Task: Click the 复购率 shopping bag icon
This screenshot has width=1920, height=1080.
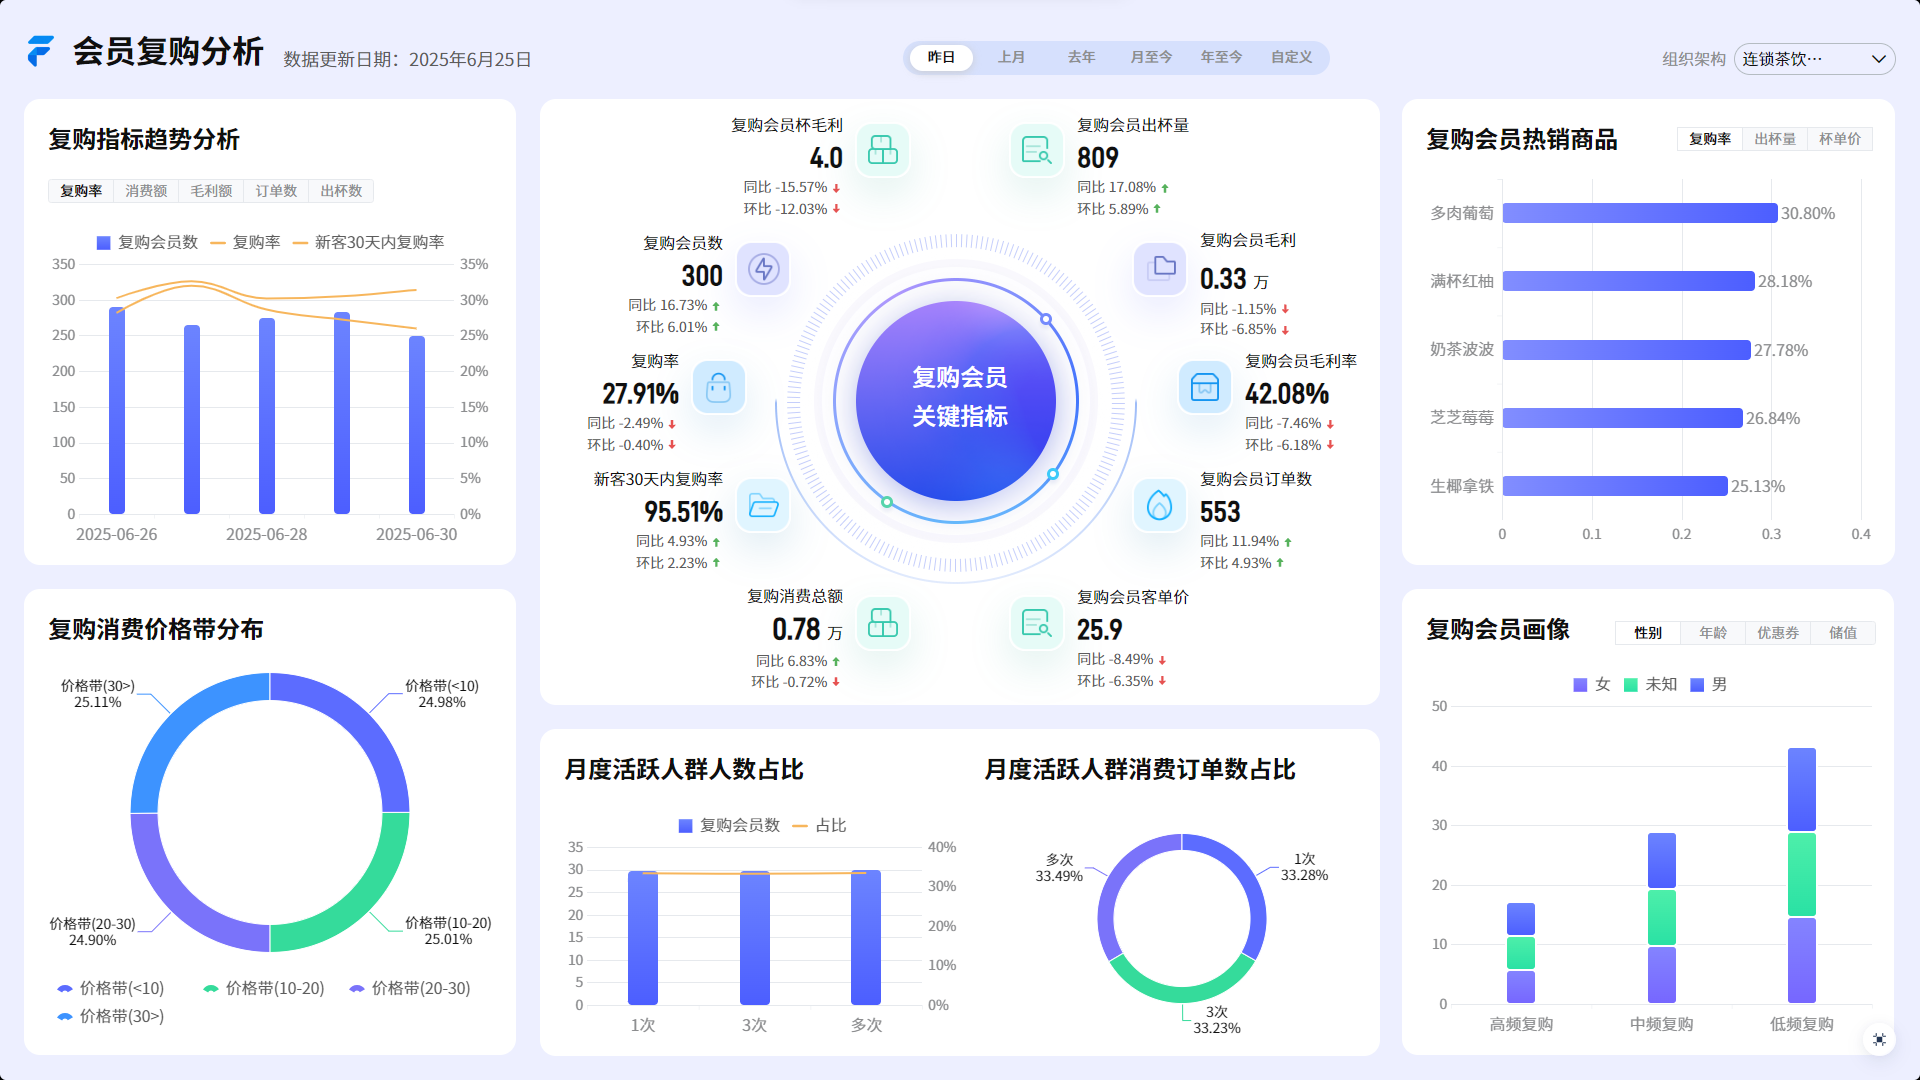Action: [718, 387]
